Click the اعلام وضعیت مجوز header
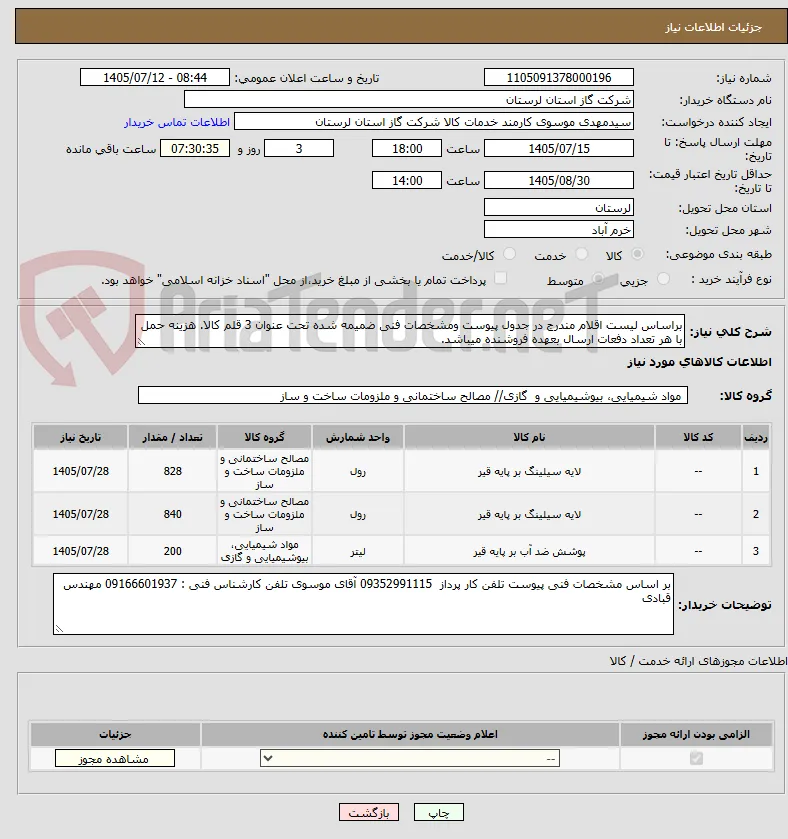 click(x=410, y=734)
